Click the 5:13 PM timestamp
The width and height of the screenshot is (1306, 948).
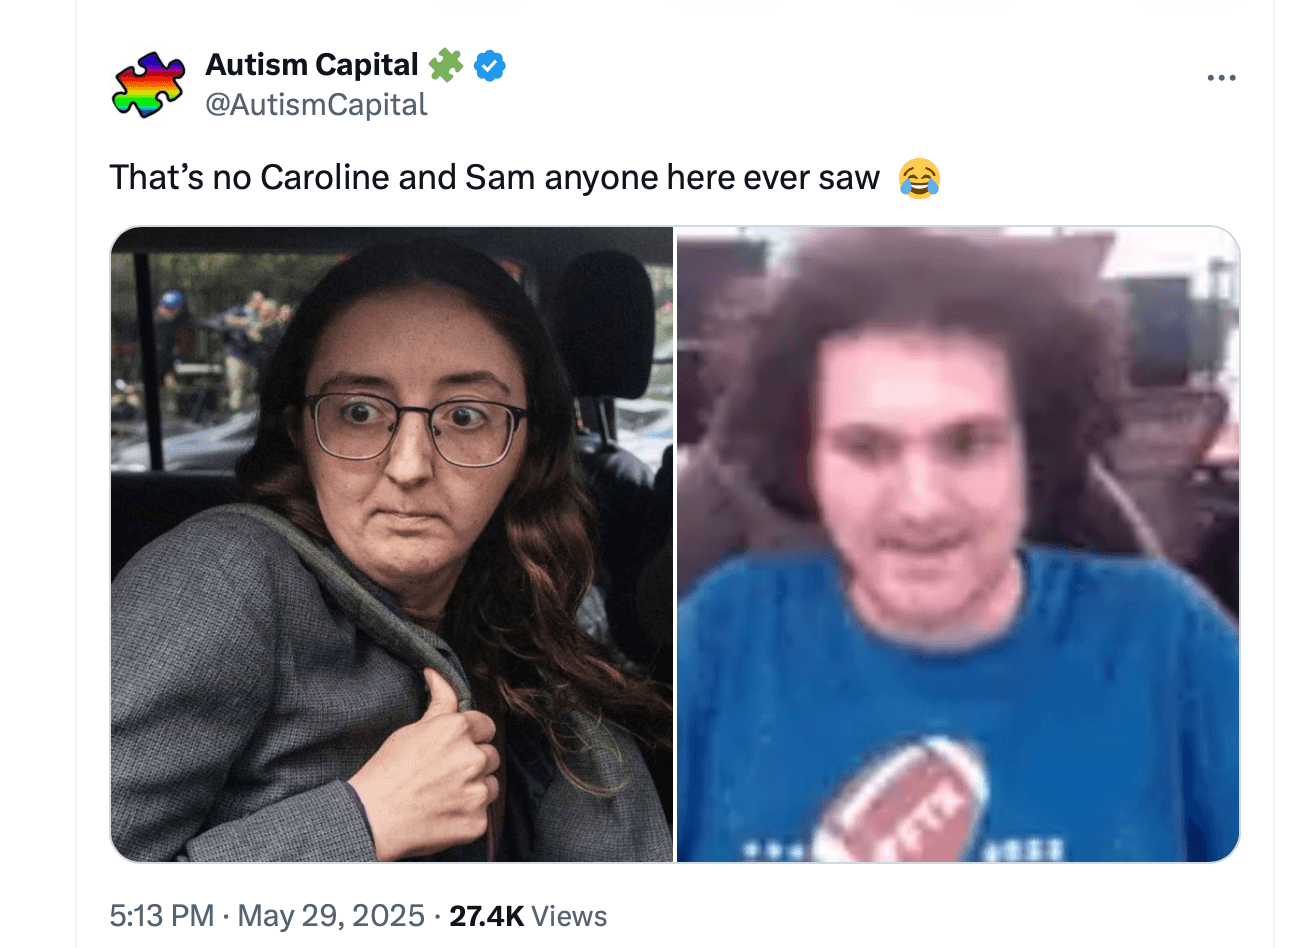click(162, 916)
